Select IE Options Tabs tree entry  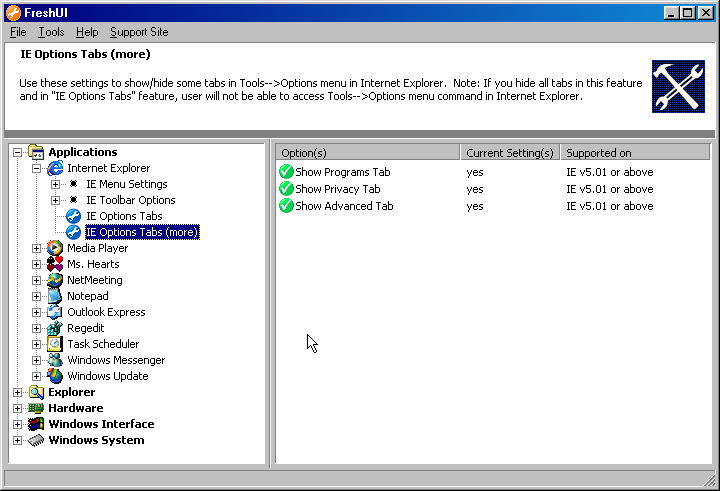124,216
